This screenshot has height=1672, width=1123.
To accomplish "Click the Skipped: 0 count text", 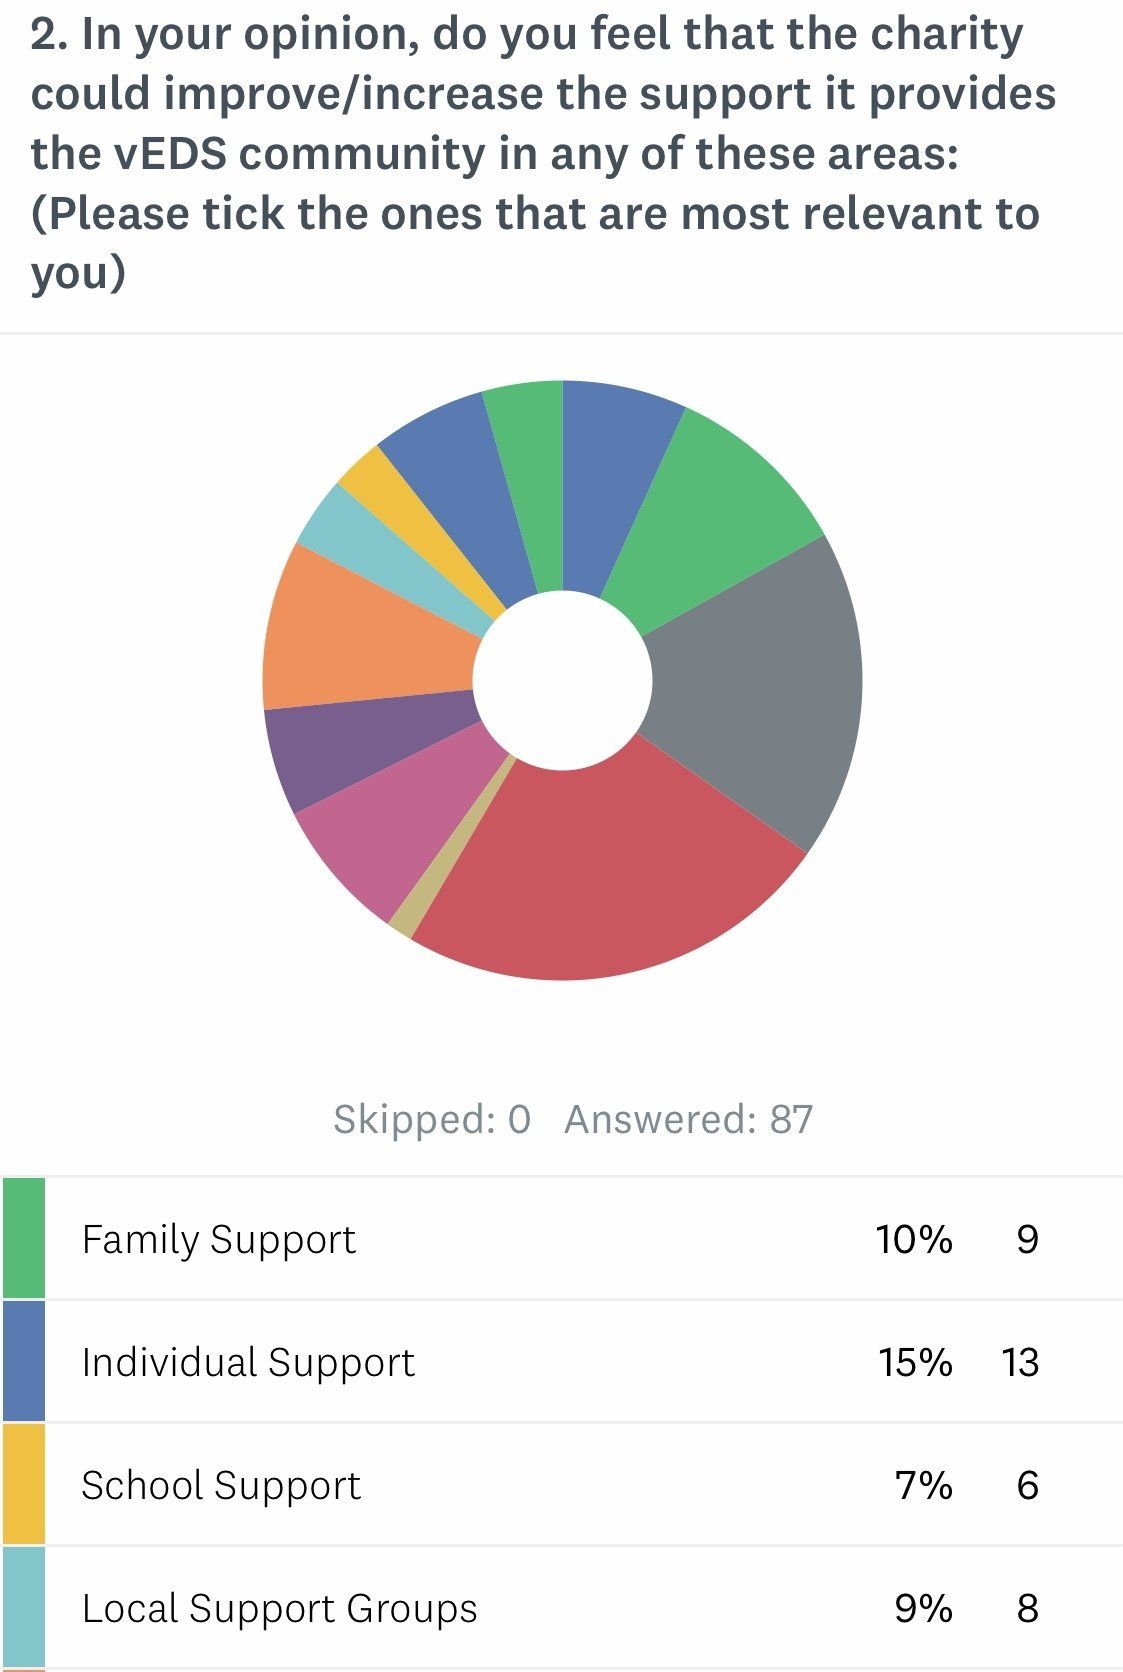I will point(431,1119).
